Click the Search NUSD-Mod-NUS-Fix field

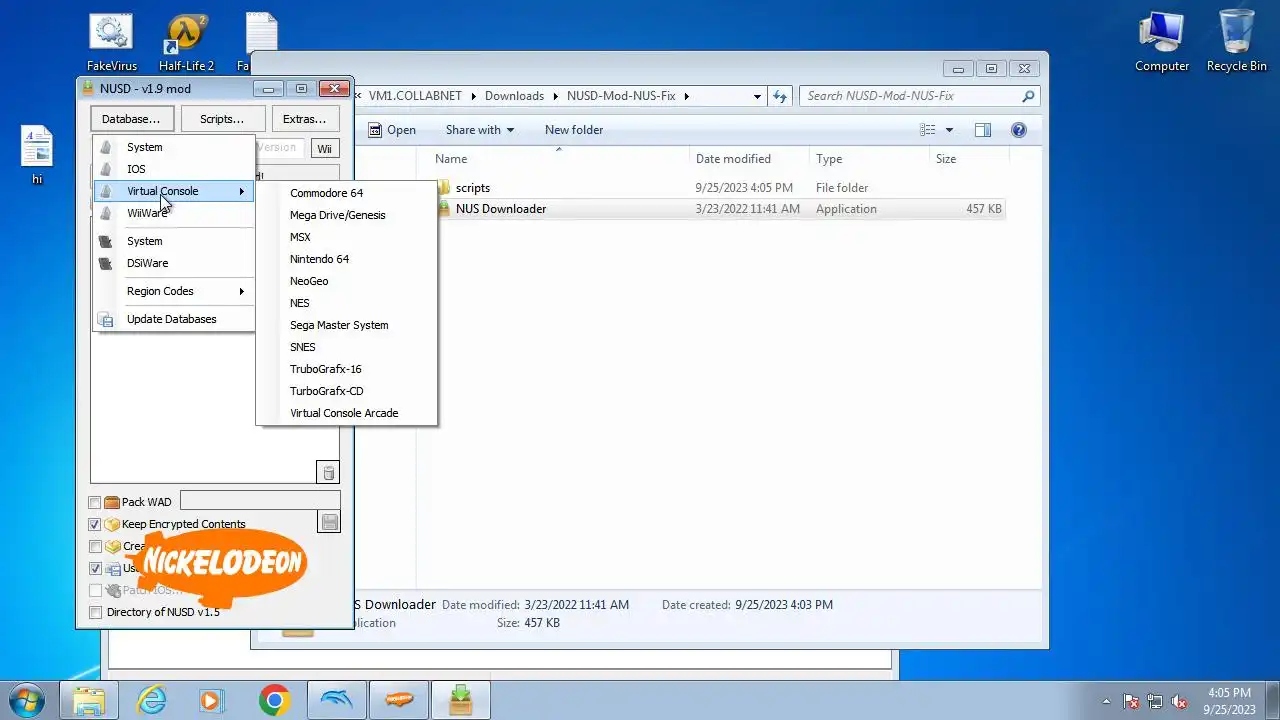coord(919,96)
